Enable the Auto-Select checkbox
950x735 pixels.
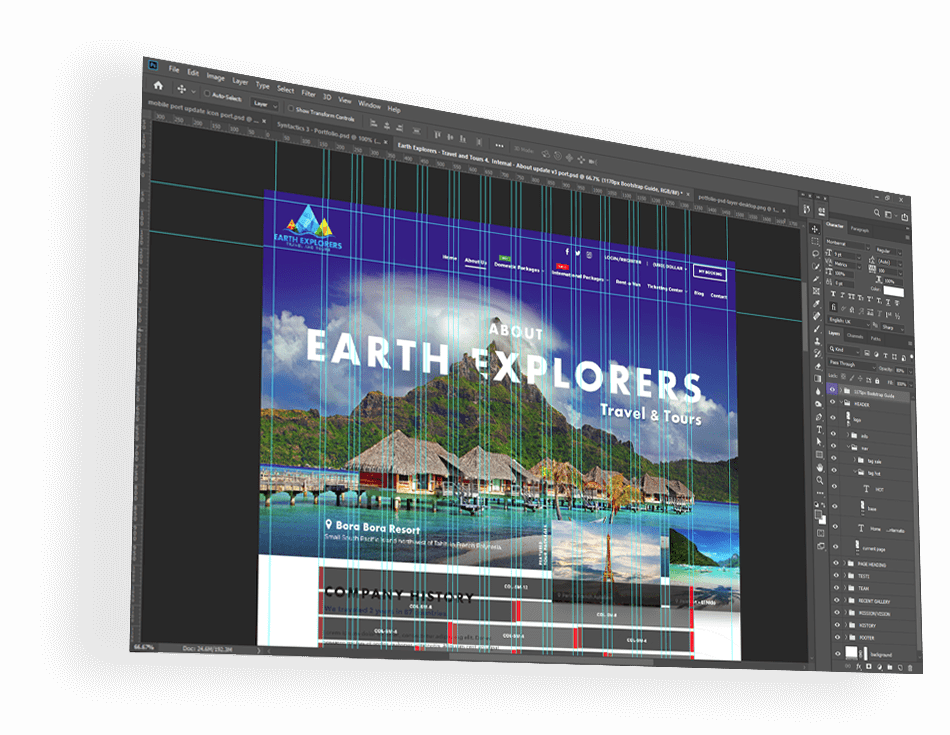[x=207, y=93]
